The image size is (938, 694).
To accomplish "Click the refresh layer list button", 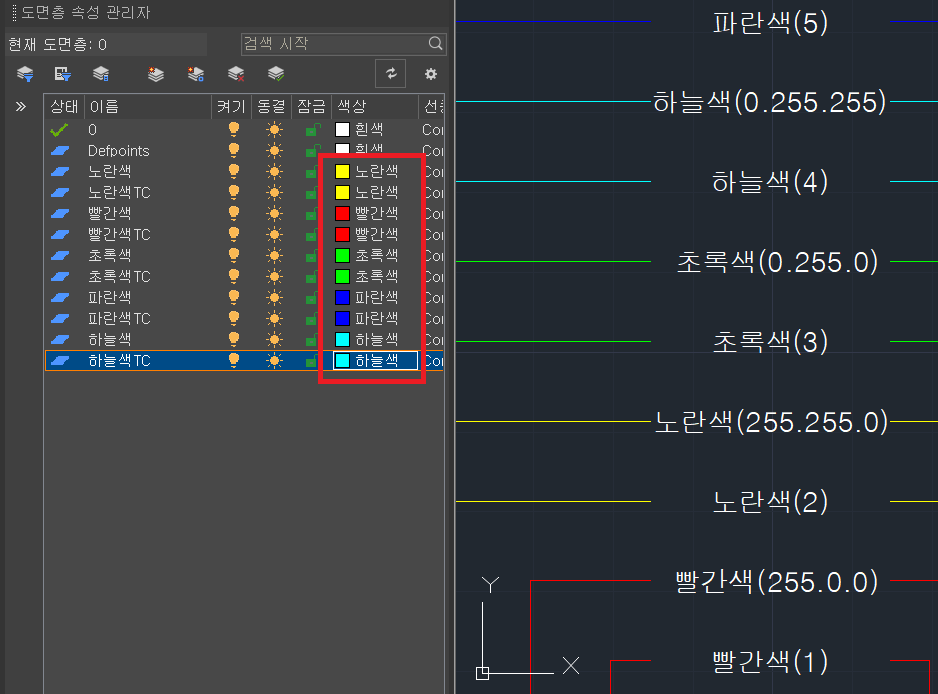I will pos(391,74).
